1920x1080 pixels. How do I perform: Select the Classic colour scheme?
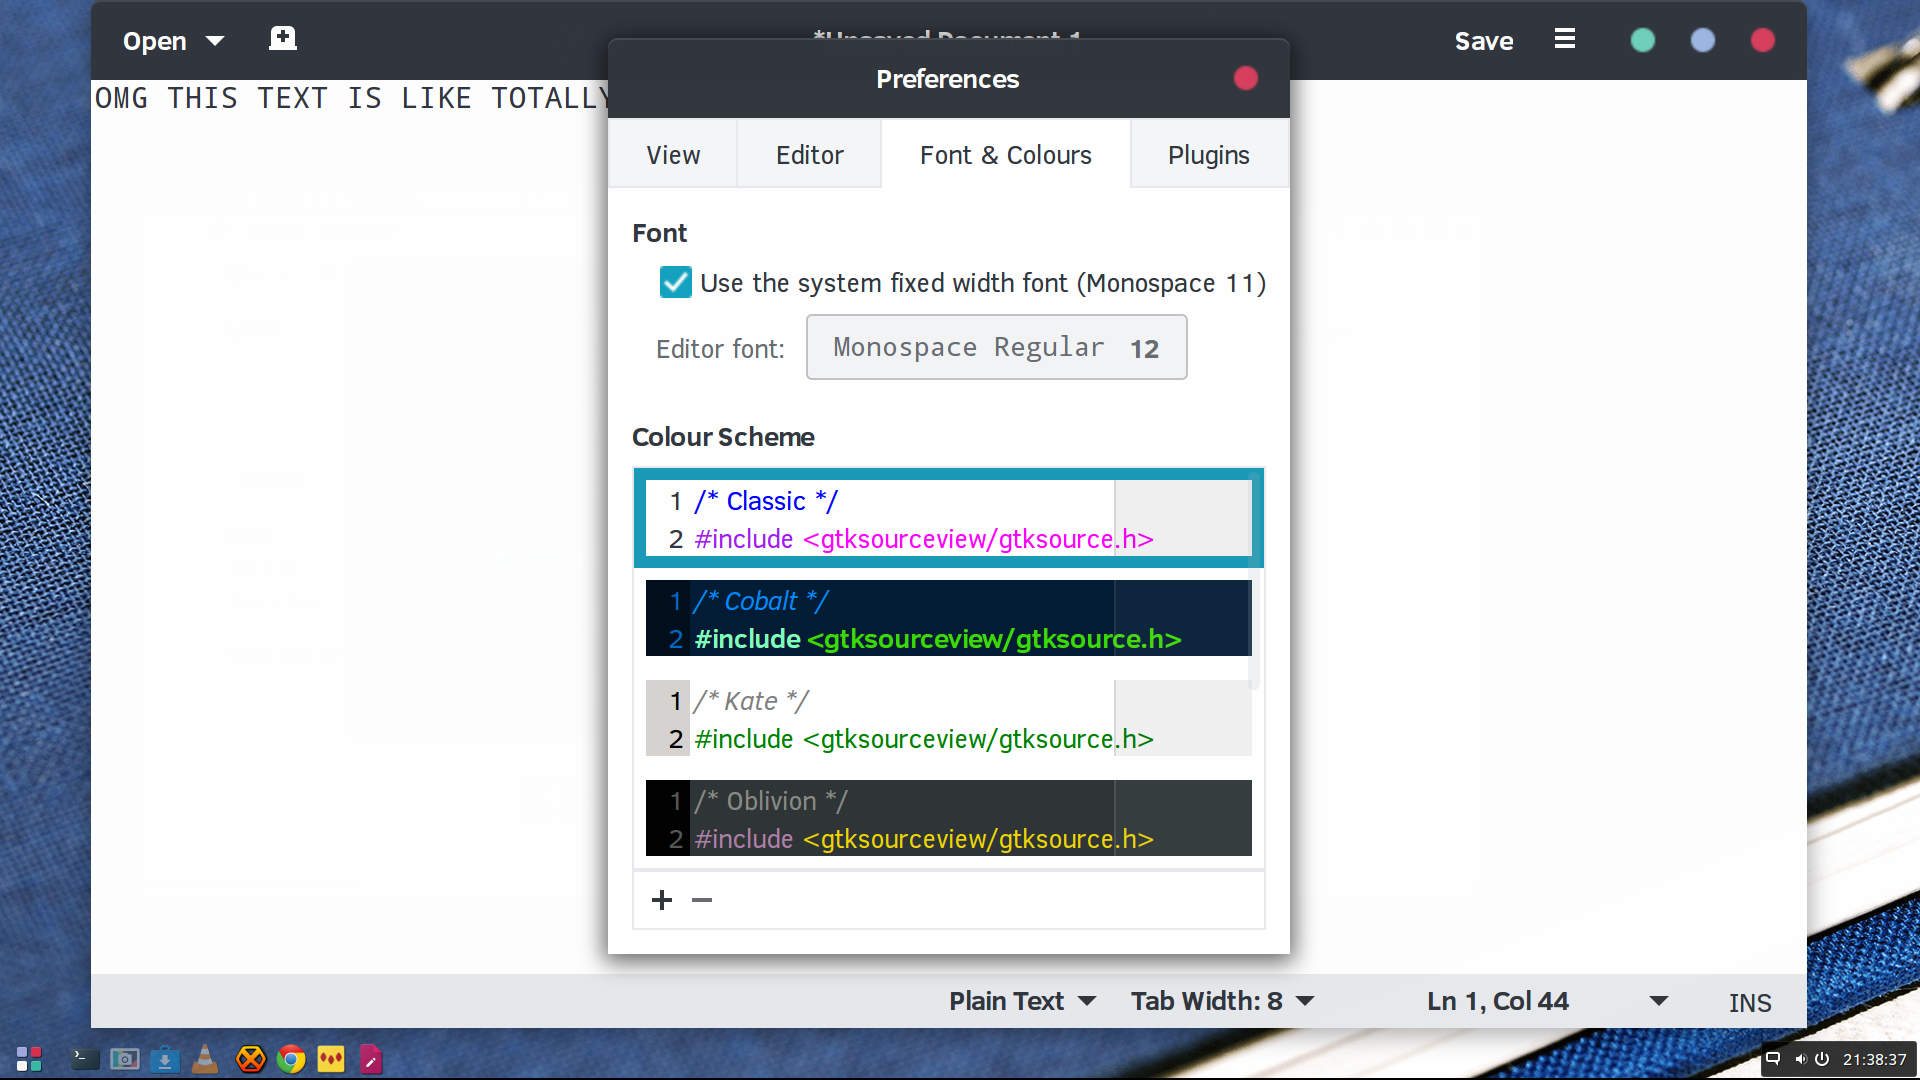point(948,518)
